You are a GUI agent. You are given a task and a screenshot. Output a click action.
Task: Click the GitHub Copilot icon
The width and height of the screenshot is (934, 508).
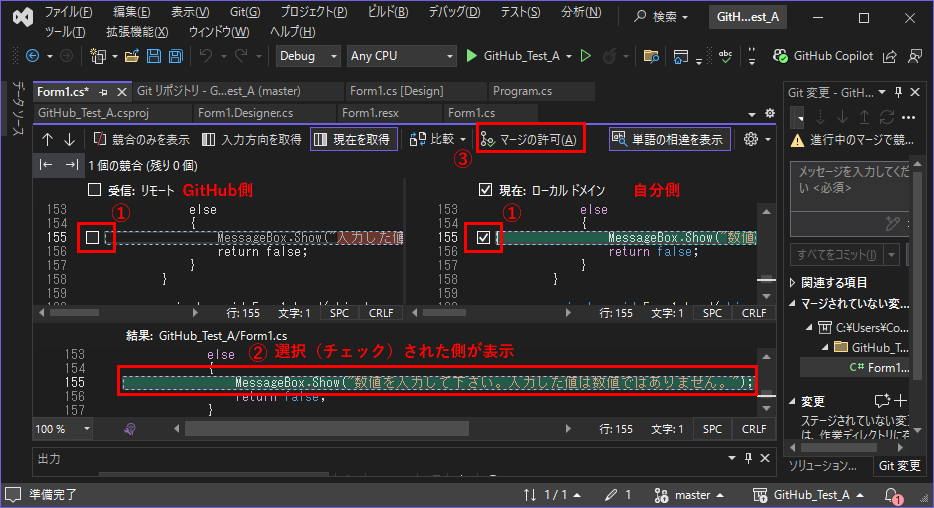tap(780, 56)
